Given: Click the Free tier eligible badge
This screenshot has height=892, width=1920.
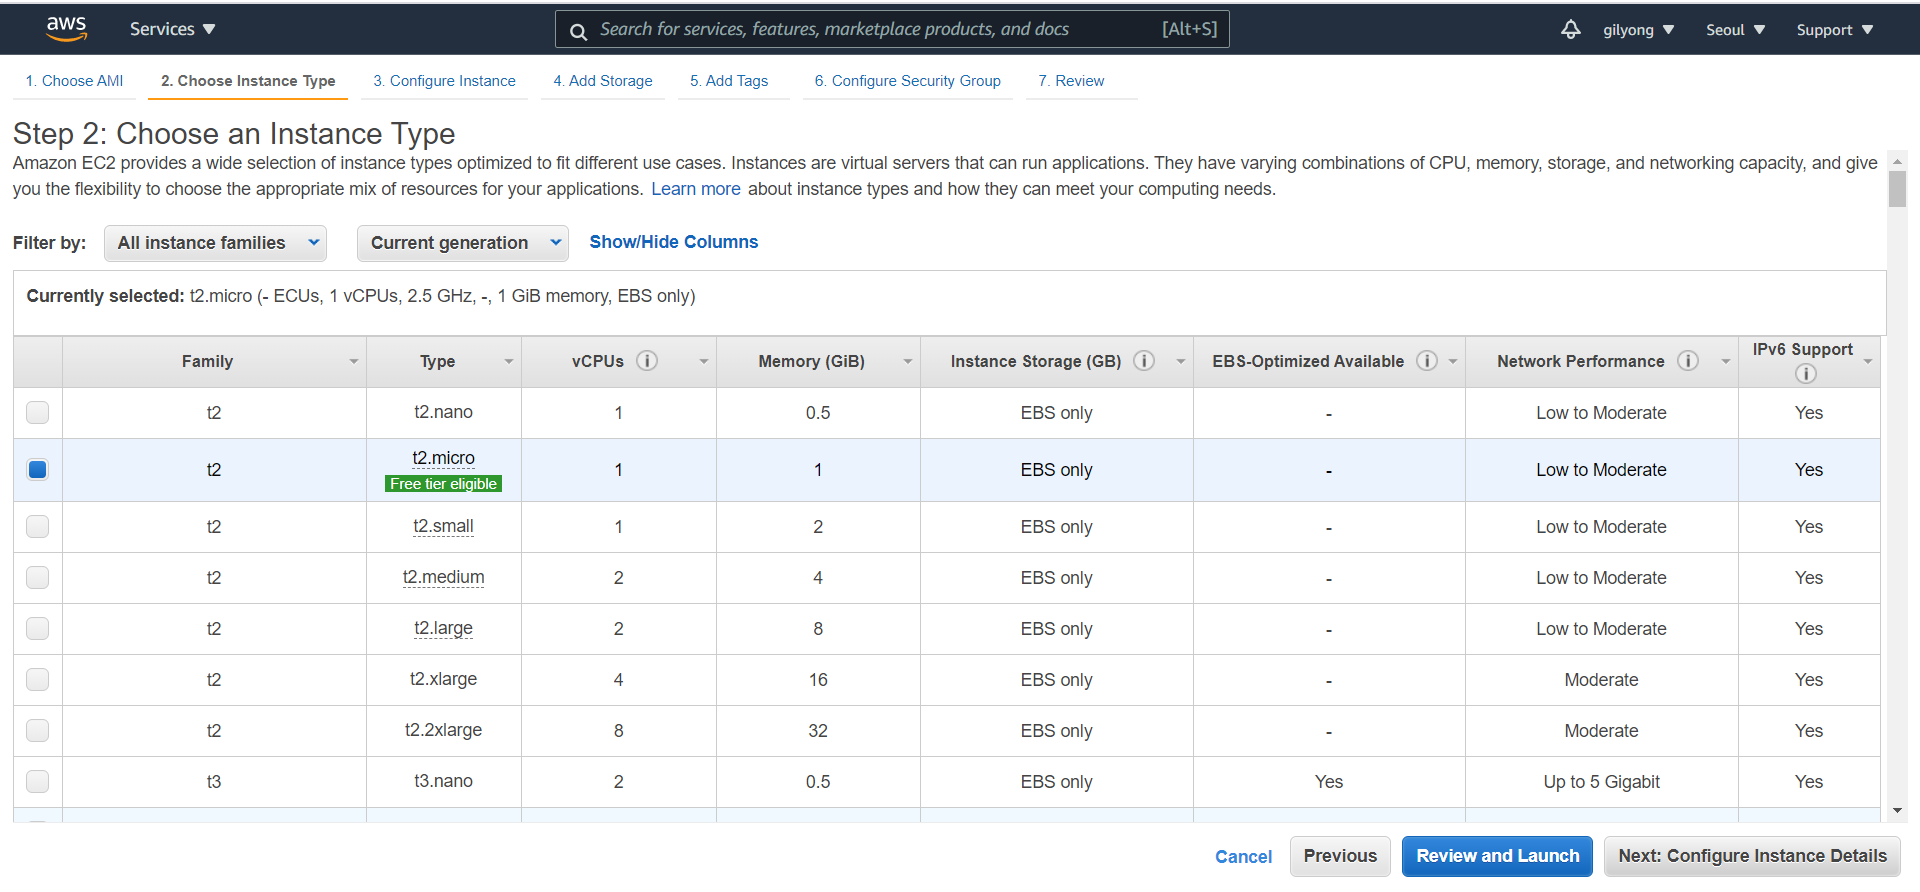Looking at the screenshot, I should (x=443, y=484).
